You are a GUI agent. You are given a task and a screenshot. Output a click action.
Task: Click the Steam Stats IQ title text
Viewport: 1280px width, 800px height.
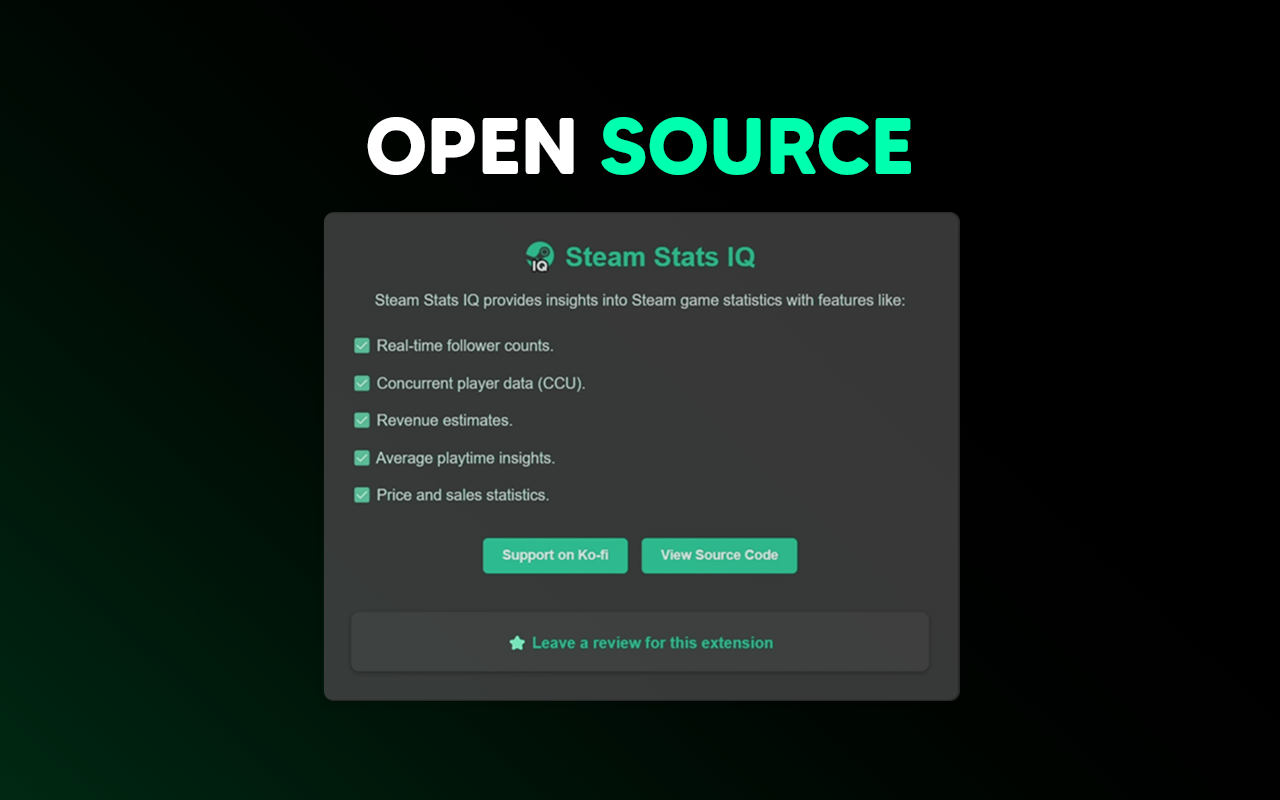tap(660, 257)
